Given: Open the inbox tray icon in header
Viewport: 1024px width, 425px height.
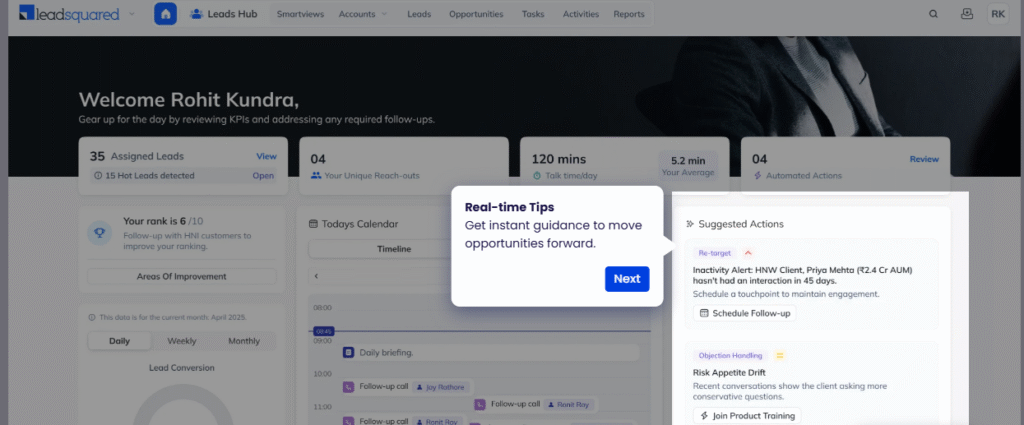Looking at the screenshot, I should (967, 14).
